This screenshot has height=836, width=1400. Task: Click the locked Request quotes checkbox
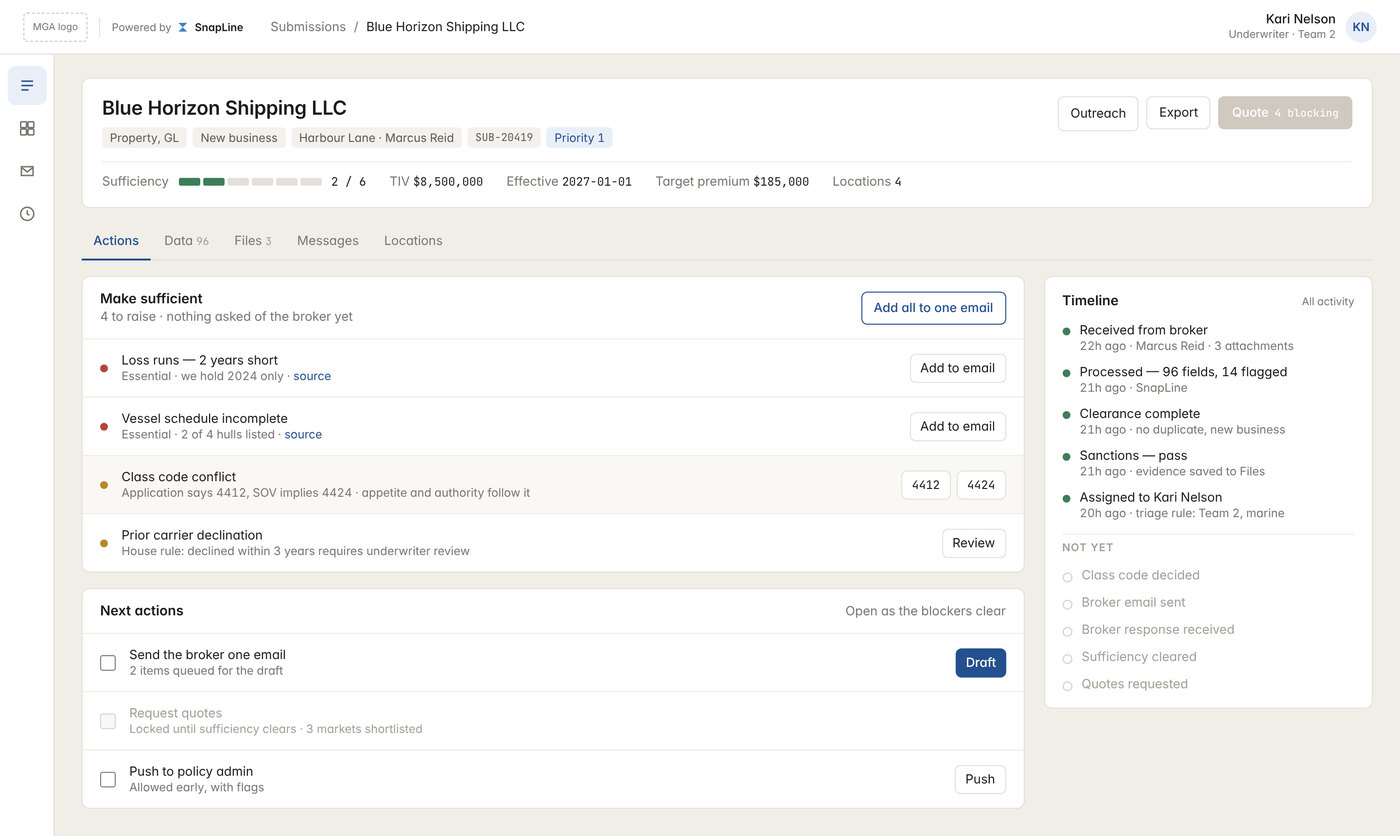pyautogui.click(x=108, y=721)
